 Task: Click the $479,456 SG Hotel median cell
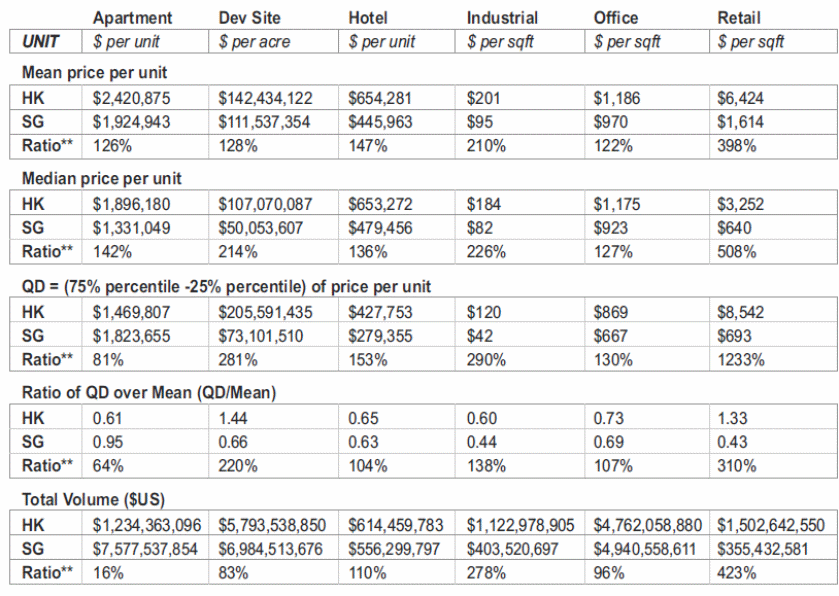[x=380, y=229]
